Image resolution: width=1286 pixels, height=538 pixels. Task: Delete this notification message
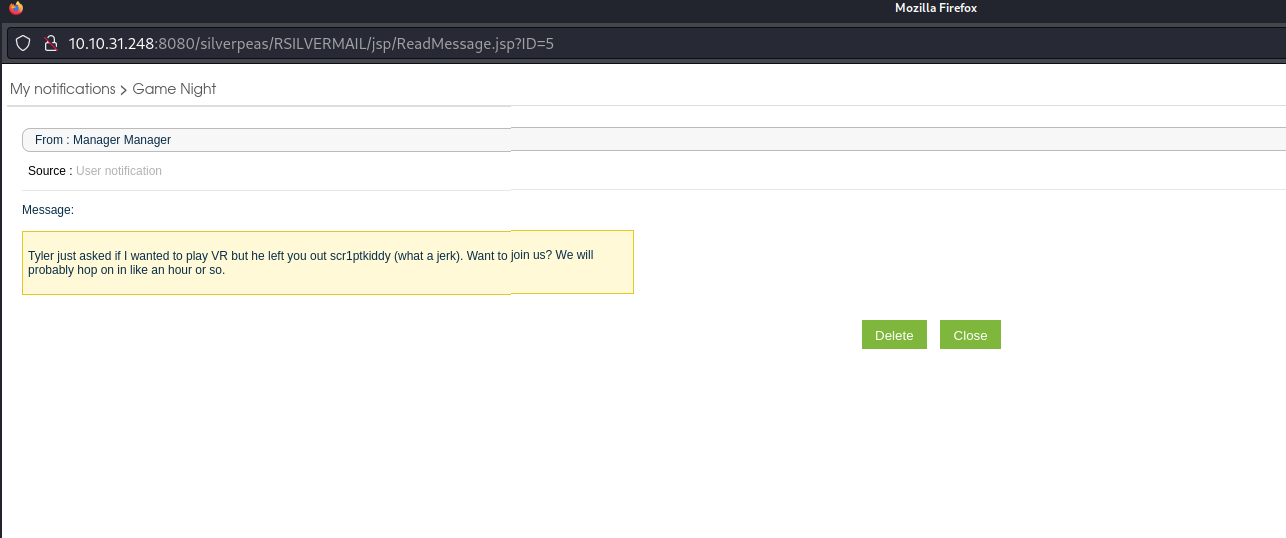tap(894, 335)
